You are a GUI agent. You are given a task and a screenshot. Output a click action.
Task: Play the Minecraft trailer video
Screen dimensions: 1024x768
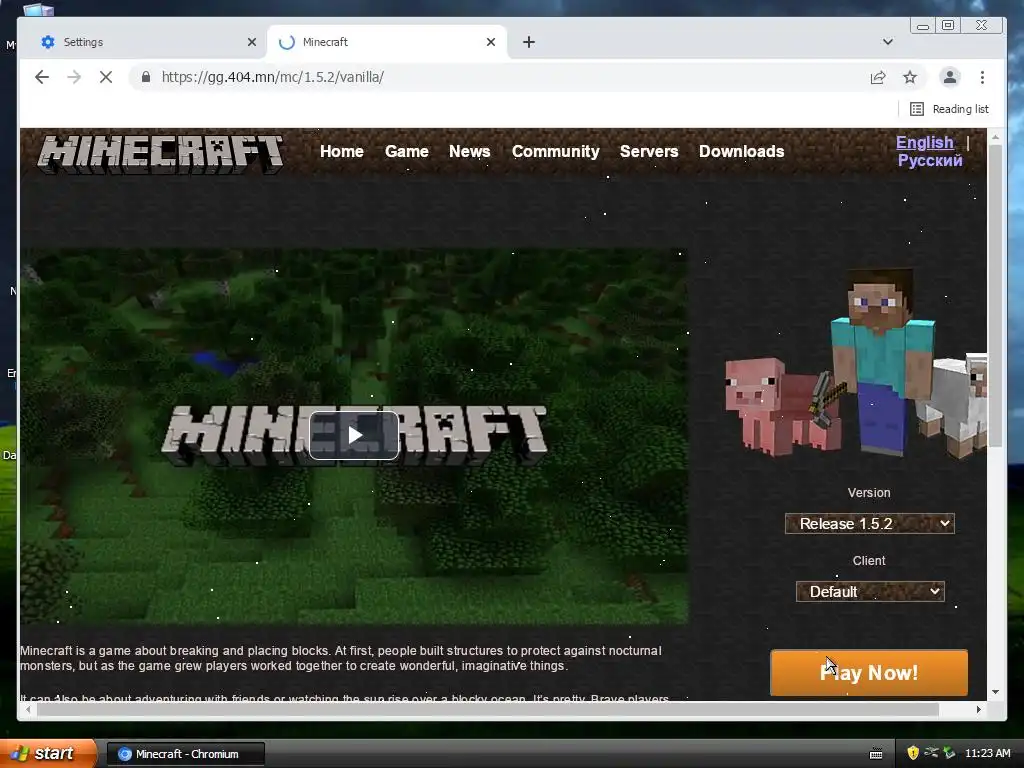point(354,436)
